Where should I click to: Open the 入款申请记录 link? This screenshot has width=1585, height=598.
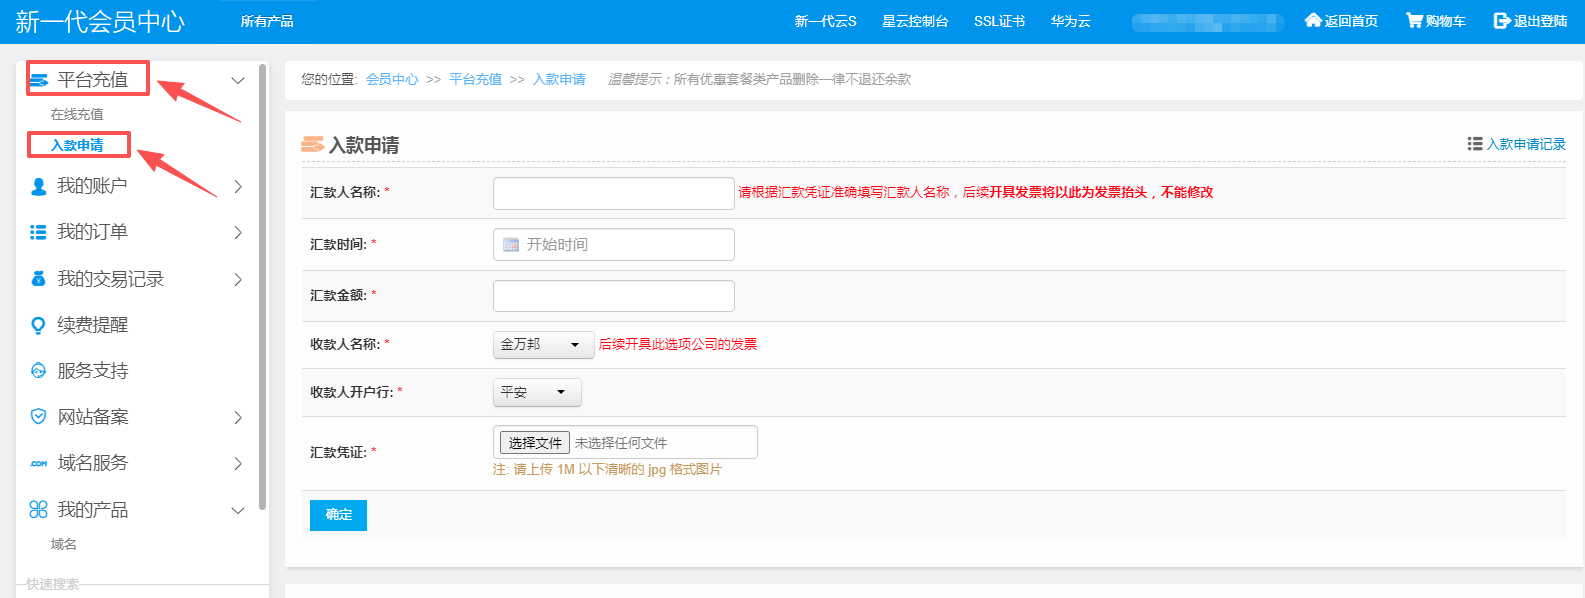[x=1517, y=144]
